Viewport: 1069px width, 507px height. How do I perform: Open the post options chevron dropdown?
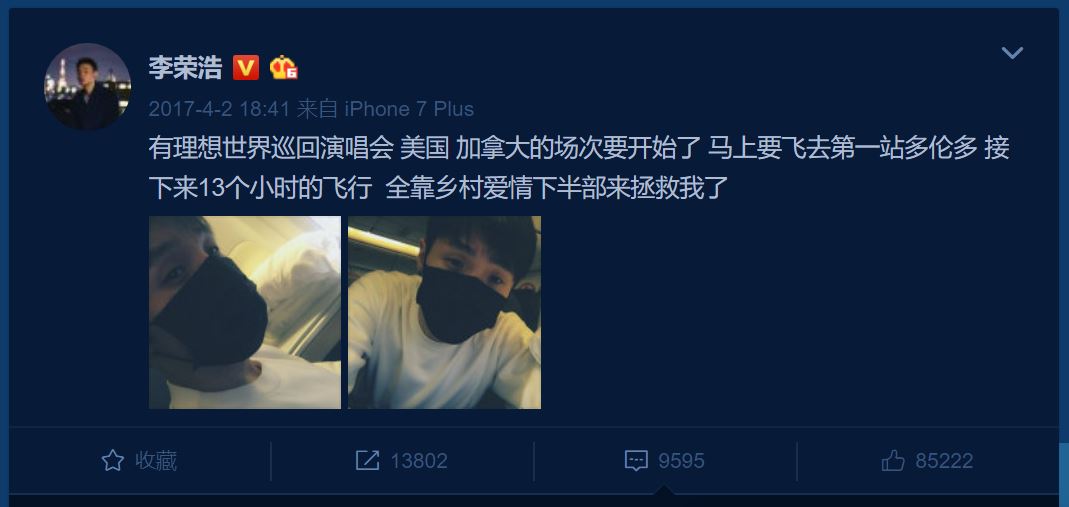[x=1012, y=52]
